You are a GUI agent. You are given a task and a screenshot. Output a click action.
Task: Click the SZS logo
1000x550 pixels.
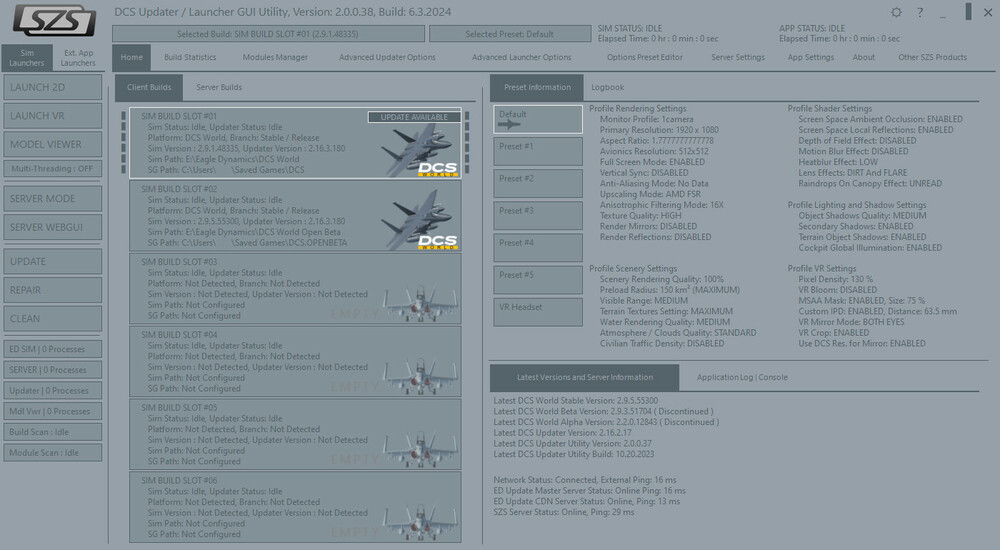pos(55,20)
